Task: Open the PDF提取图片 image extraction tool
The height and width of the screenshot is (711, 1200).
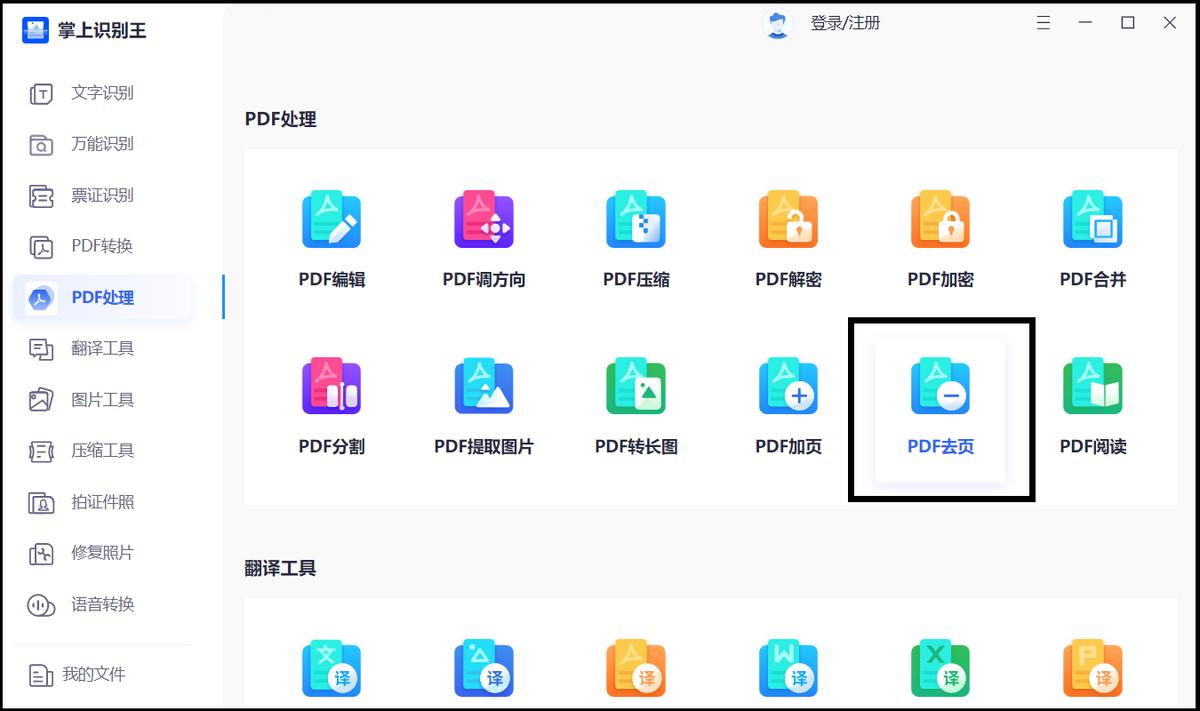Action: tap(483, 400)
